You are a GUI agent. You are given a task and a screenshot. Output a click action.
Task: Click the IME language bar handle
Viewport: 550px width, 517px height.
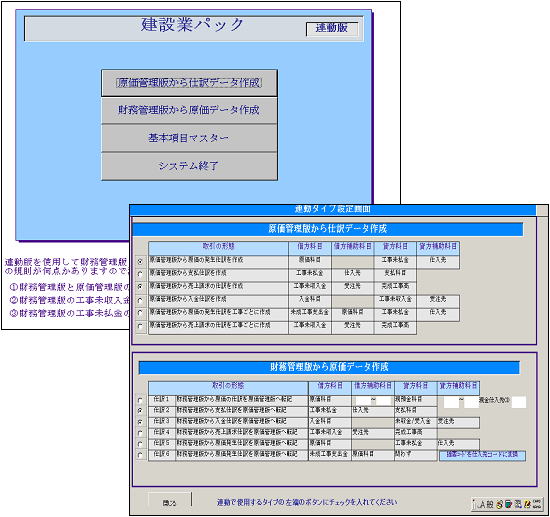pyautogui.click(x=474, y=504)
